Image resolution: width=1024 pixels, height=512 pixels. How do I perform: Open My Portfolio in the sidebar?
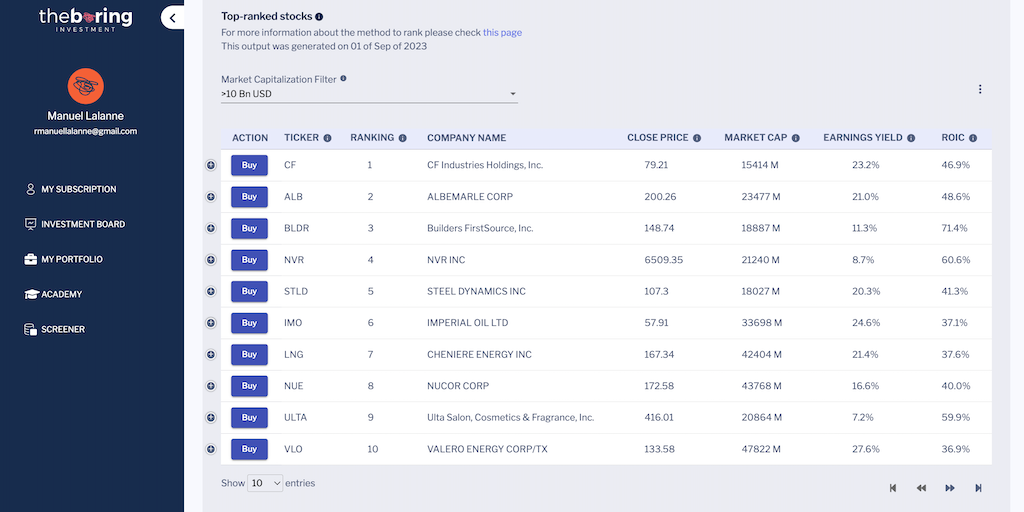coord(71,259)
